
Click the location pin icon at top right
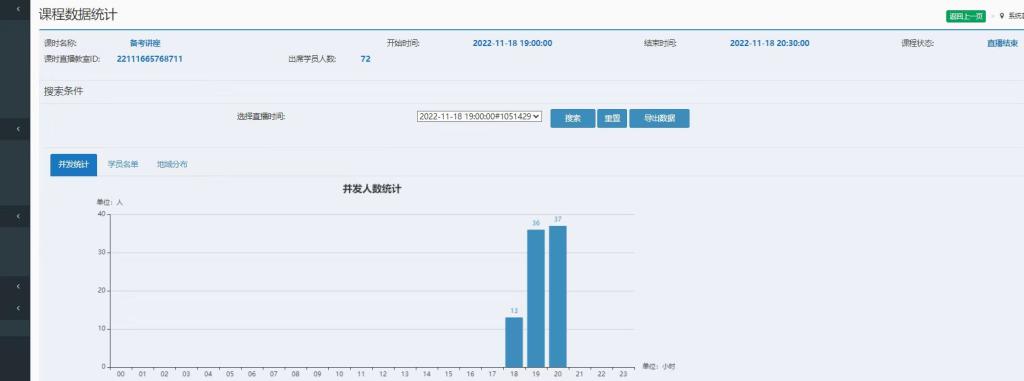[1002, 16]
